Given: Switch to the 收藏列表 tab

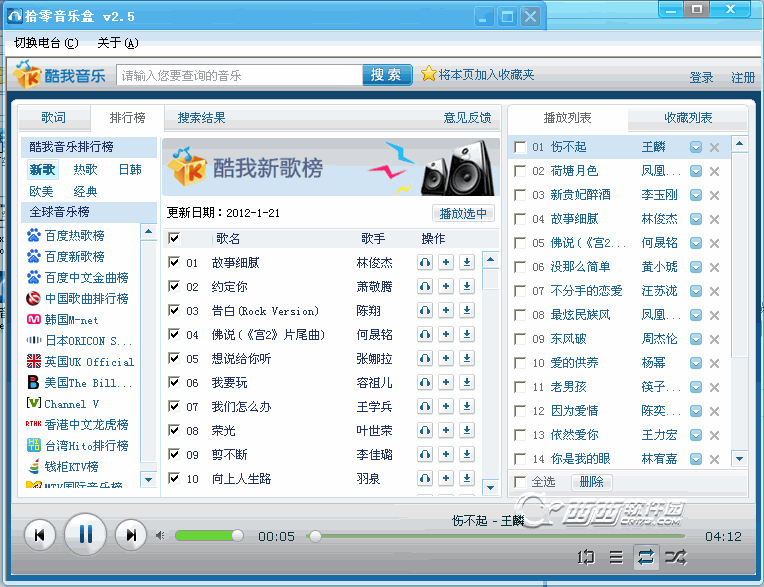Looking at the screenshot, I should click(688, 117).
